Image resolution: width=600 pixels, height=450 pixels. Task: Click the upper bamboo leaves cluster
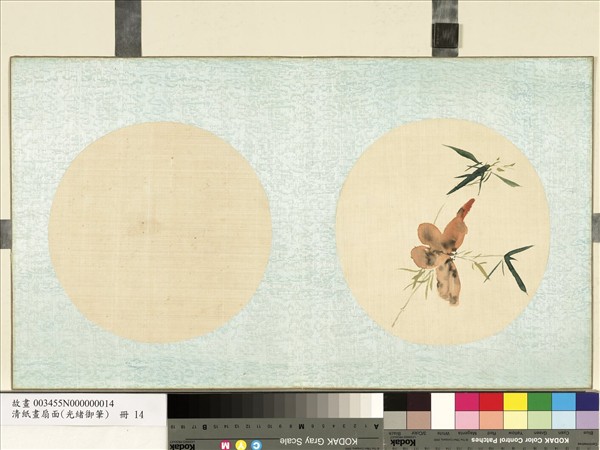472,170
